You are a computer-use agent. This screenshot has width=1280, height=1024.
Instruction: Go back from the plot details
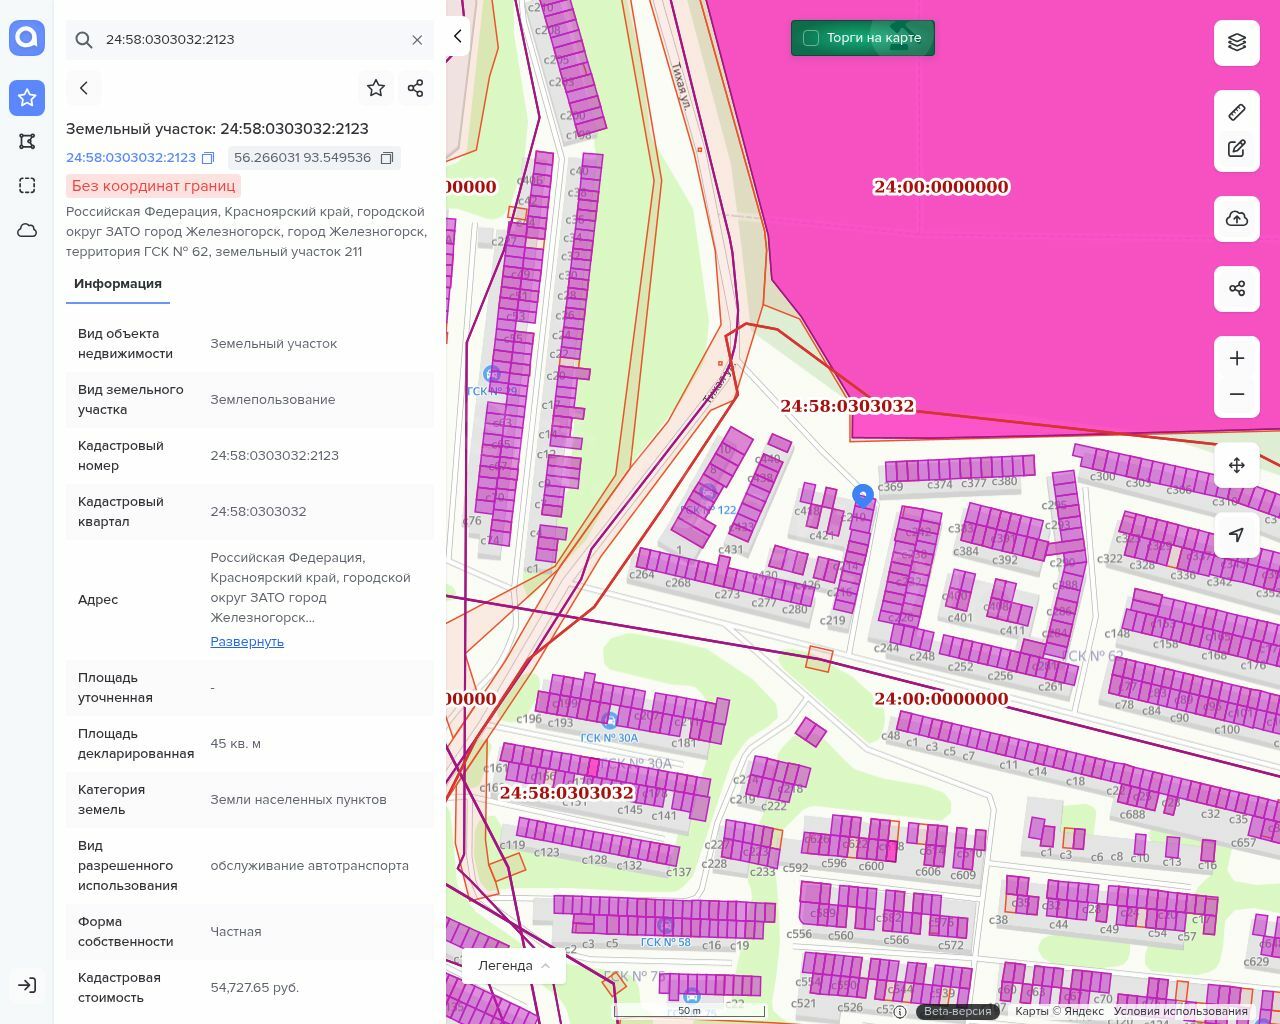pyautogui.click(x=84, y=88)
